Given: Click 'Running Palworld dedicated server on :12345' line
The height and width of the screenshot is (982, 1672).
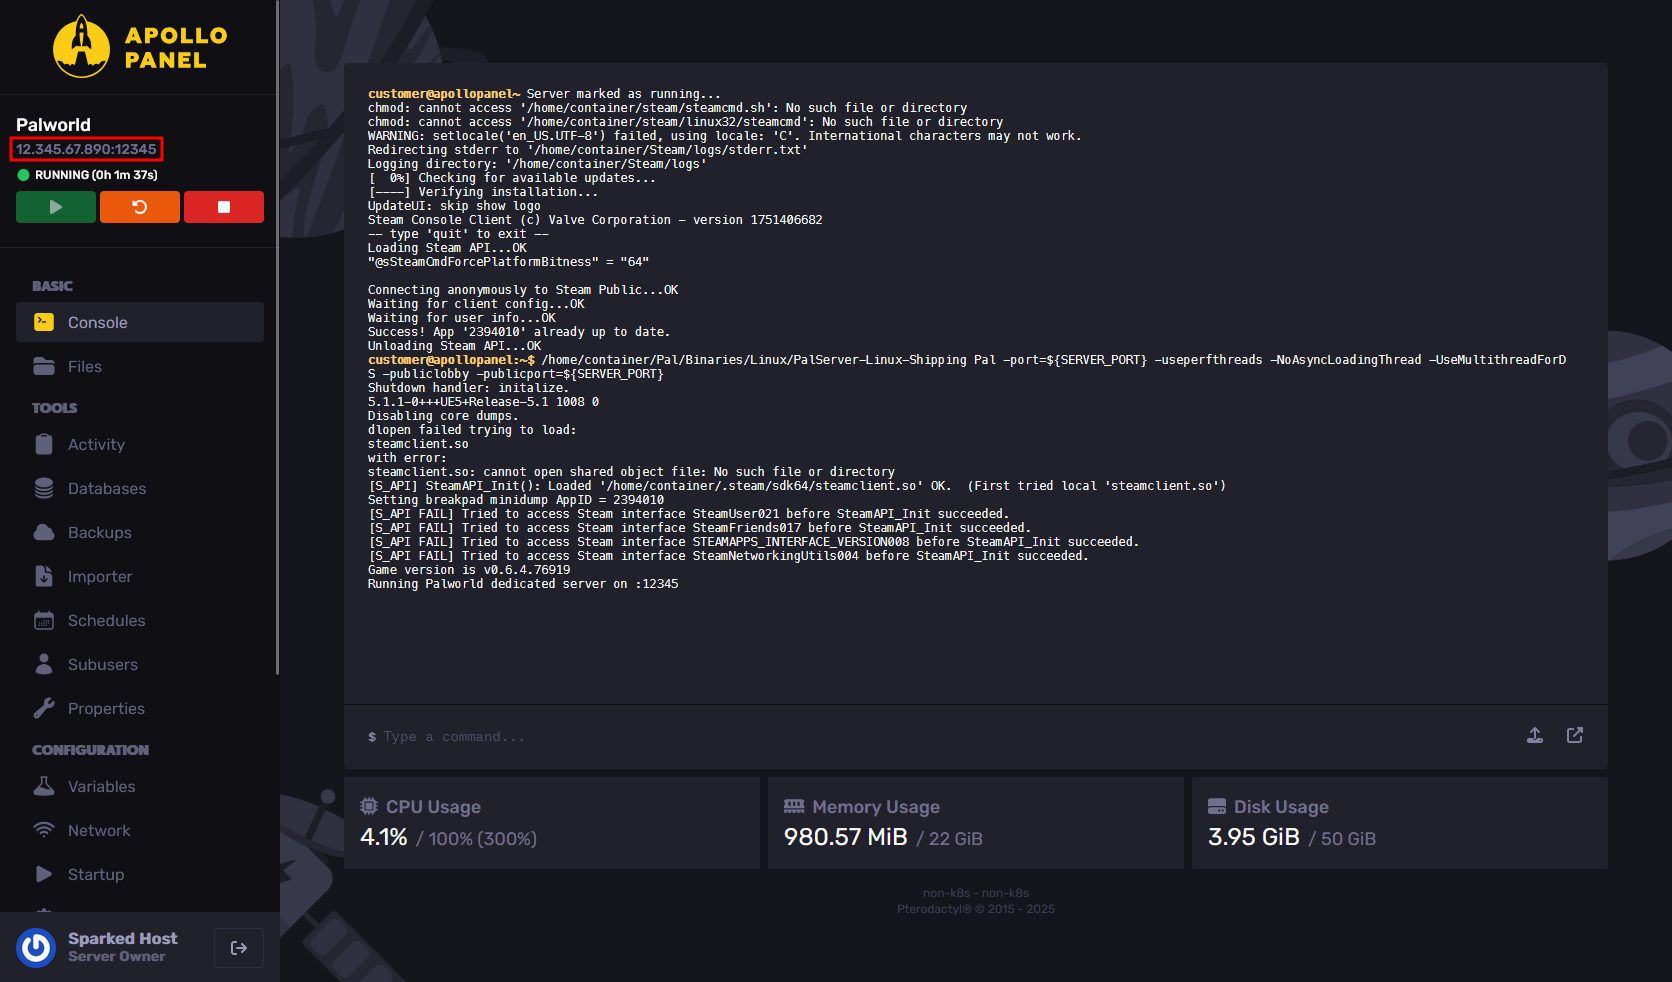Looking at the screenshot, I should tap(523, 584).
